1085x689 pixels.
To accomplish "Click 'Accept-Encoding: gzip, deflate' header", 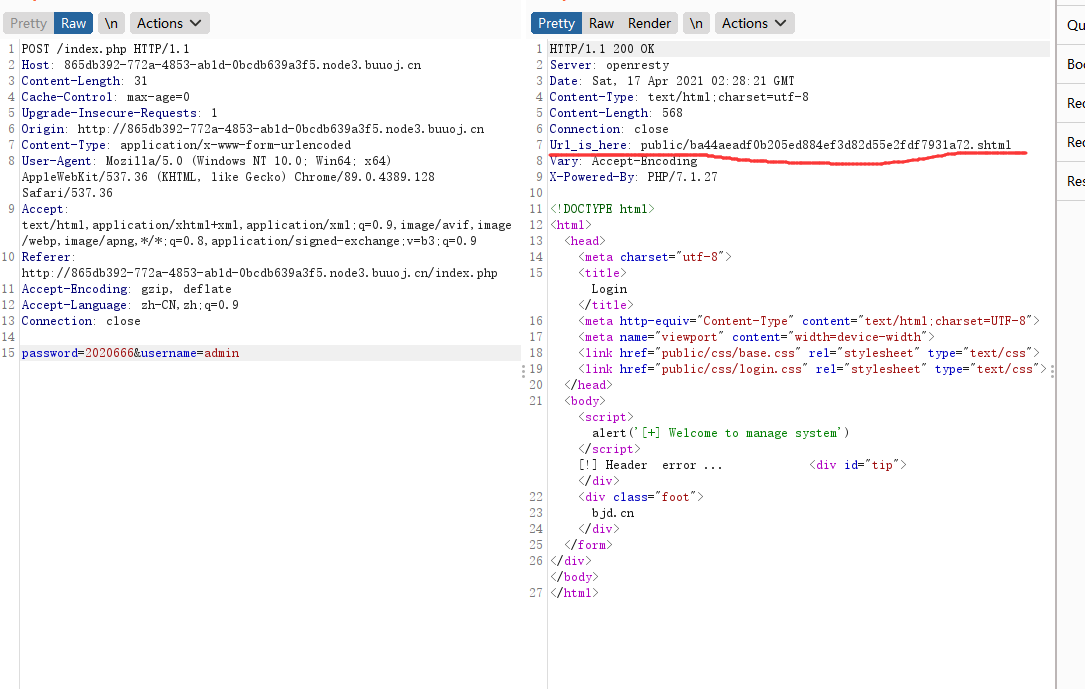I will (127, 288).
